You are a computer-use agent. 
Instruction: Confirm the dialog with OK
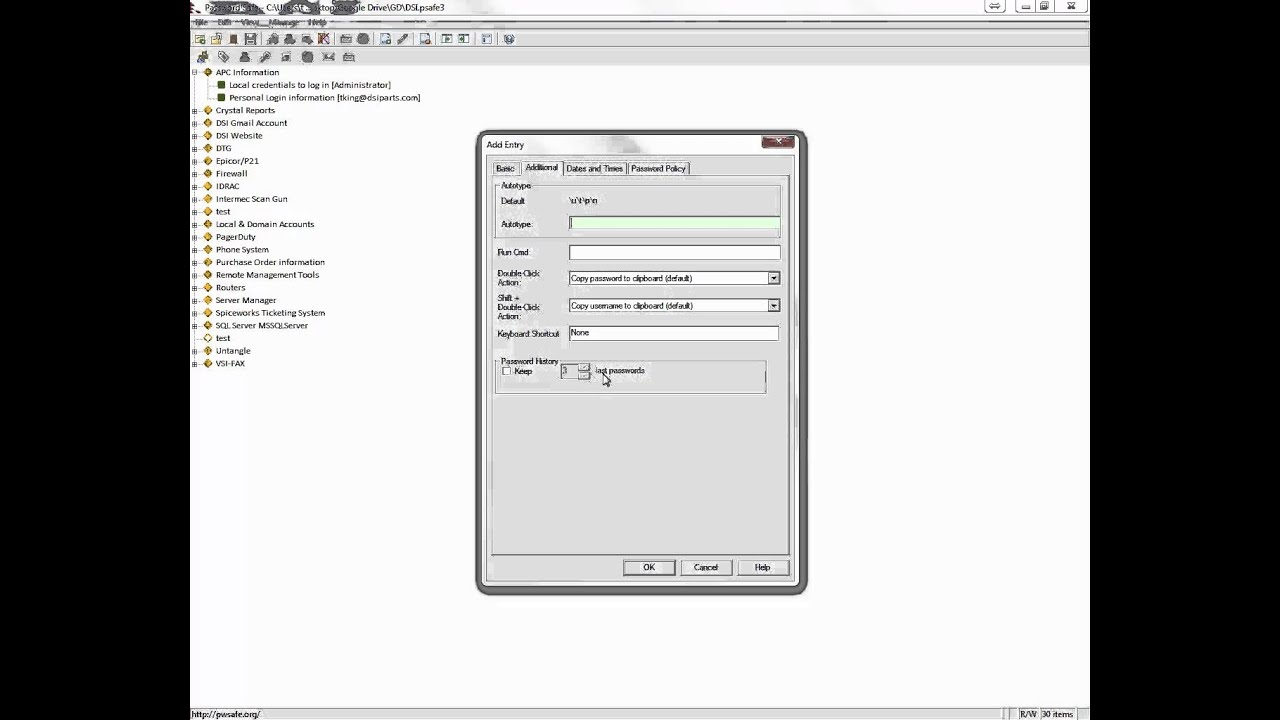649,567
